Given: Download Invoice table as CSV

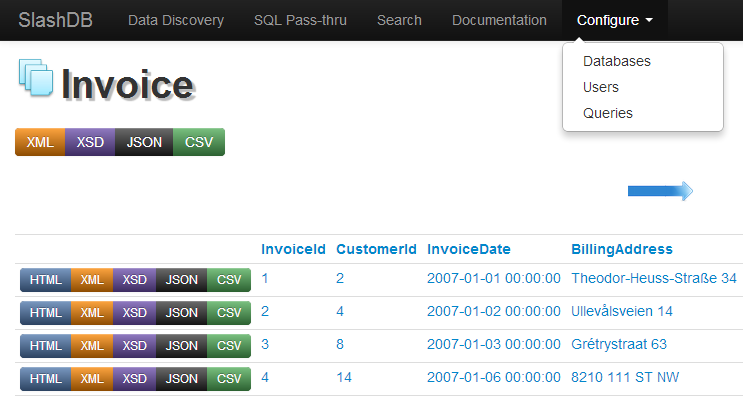Looking at the screenshot, I should click(x=199, y=142).
